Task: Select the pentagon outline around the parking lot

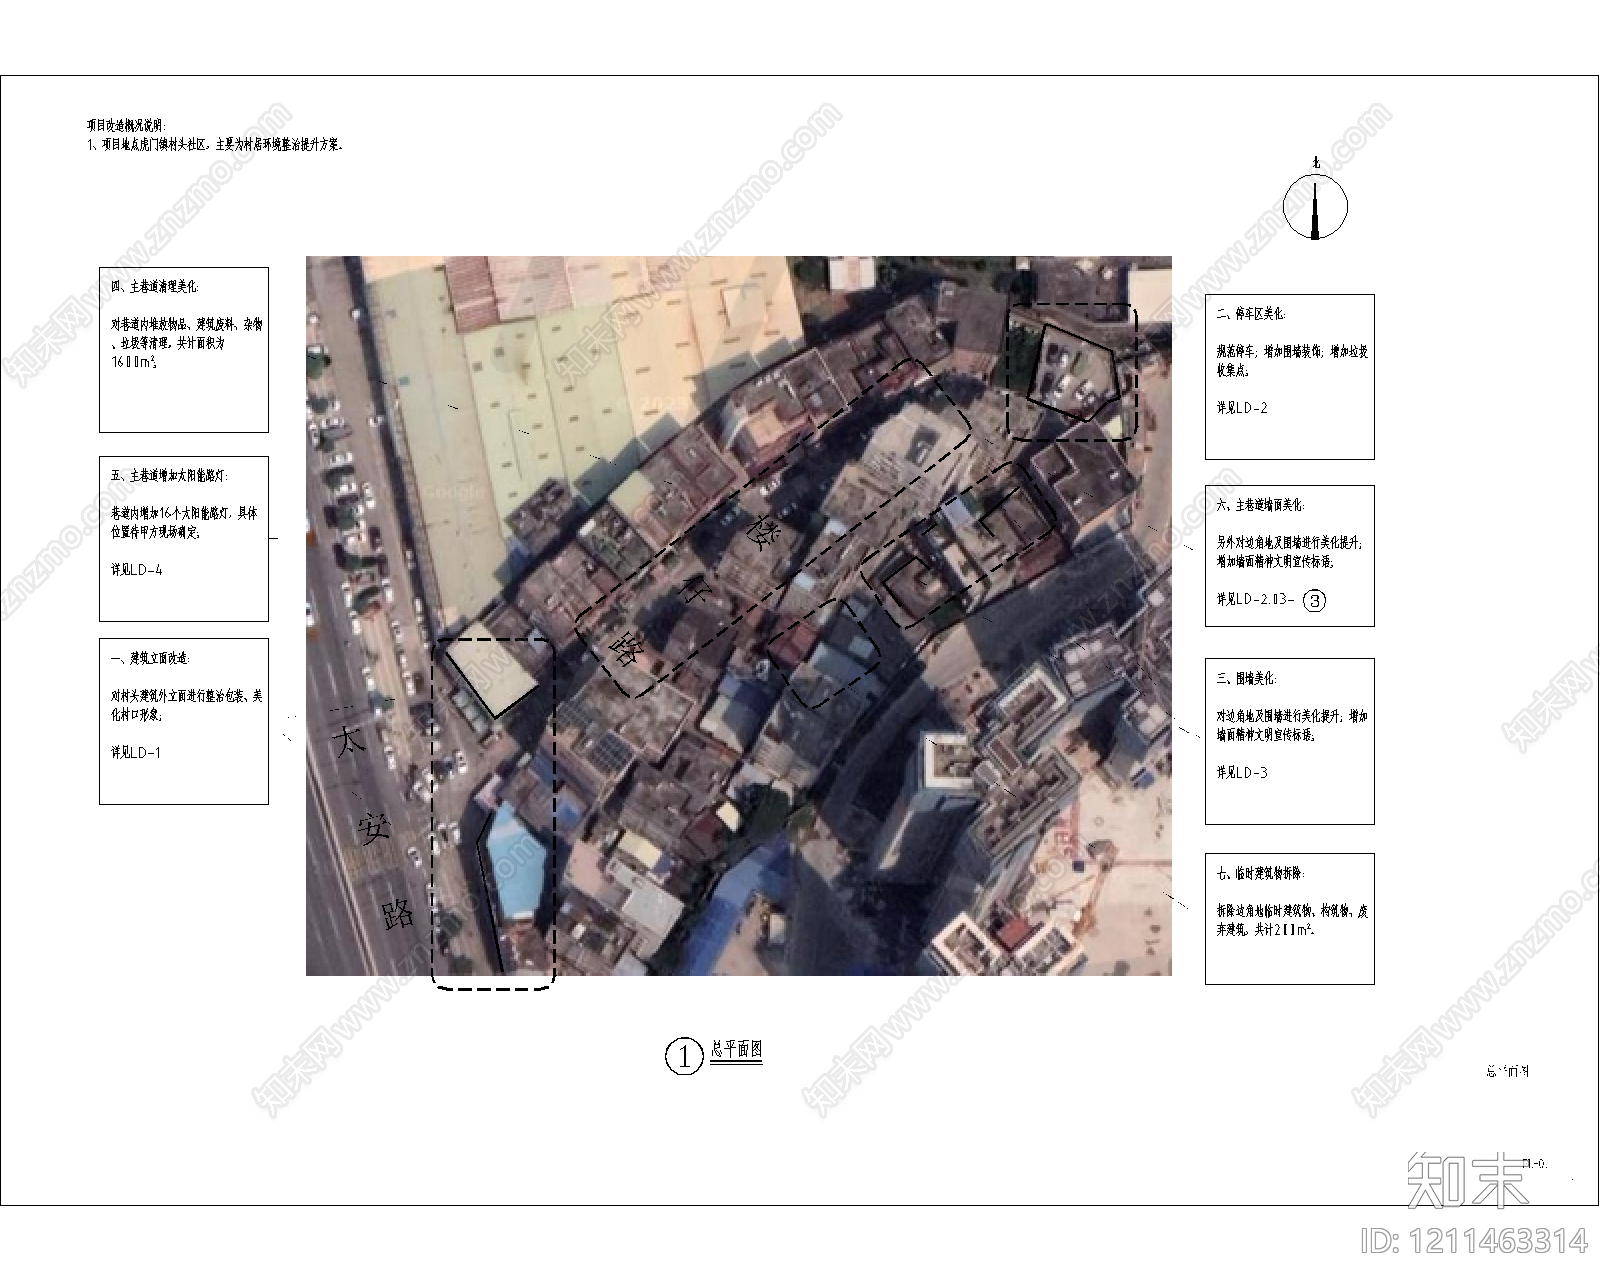Action: coord(1073,370)
